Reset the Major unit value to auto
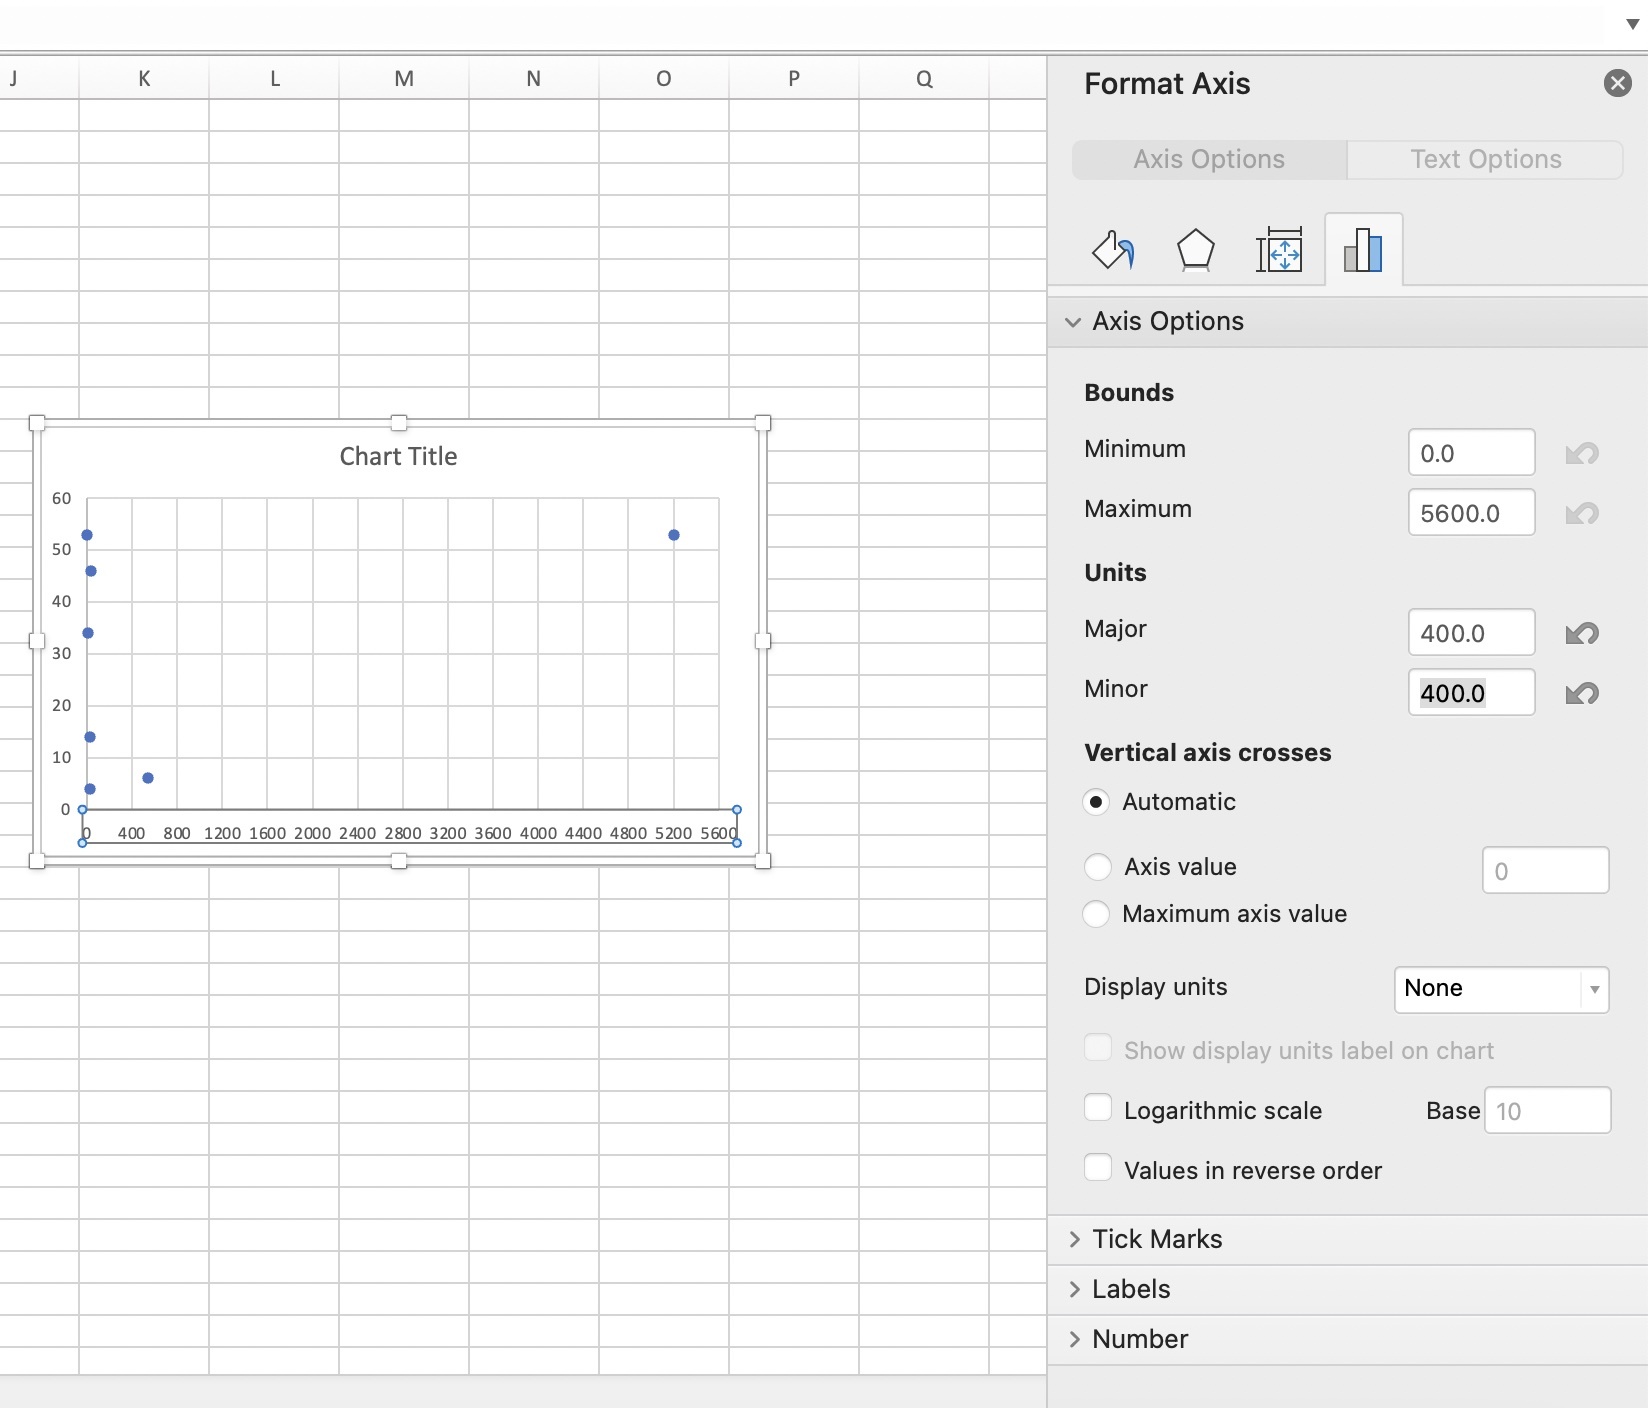The height and width of the screenshot is (1408, 1648). 1581,634
